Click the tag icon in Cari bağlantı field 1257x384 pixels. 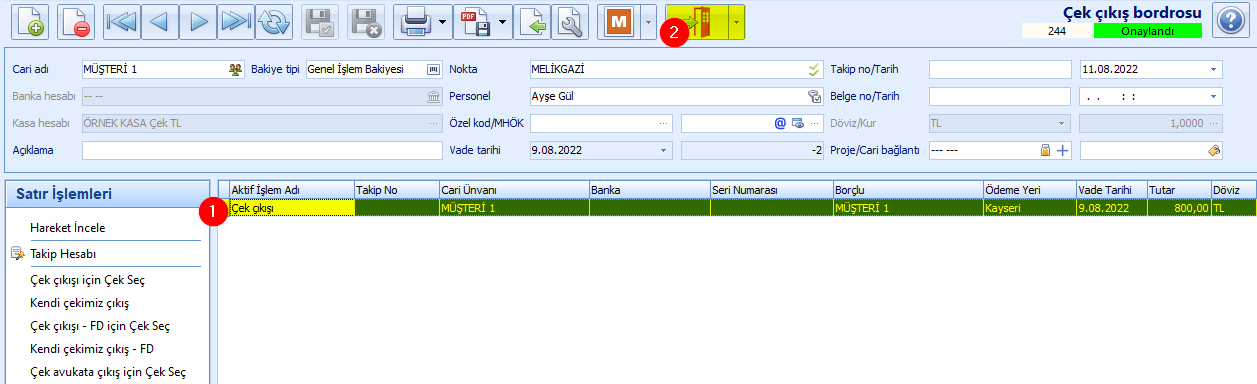click(1214, 150)
